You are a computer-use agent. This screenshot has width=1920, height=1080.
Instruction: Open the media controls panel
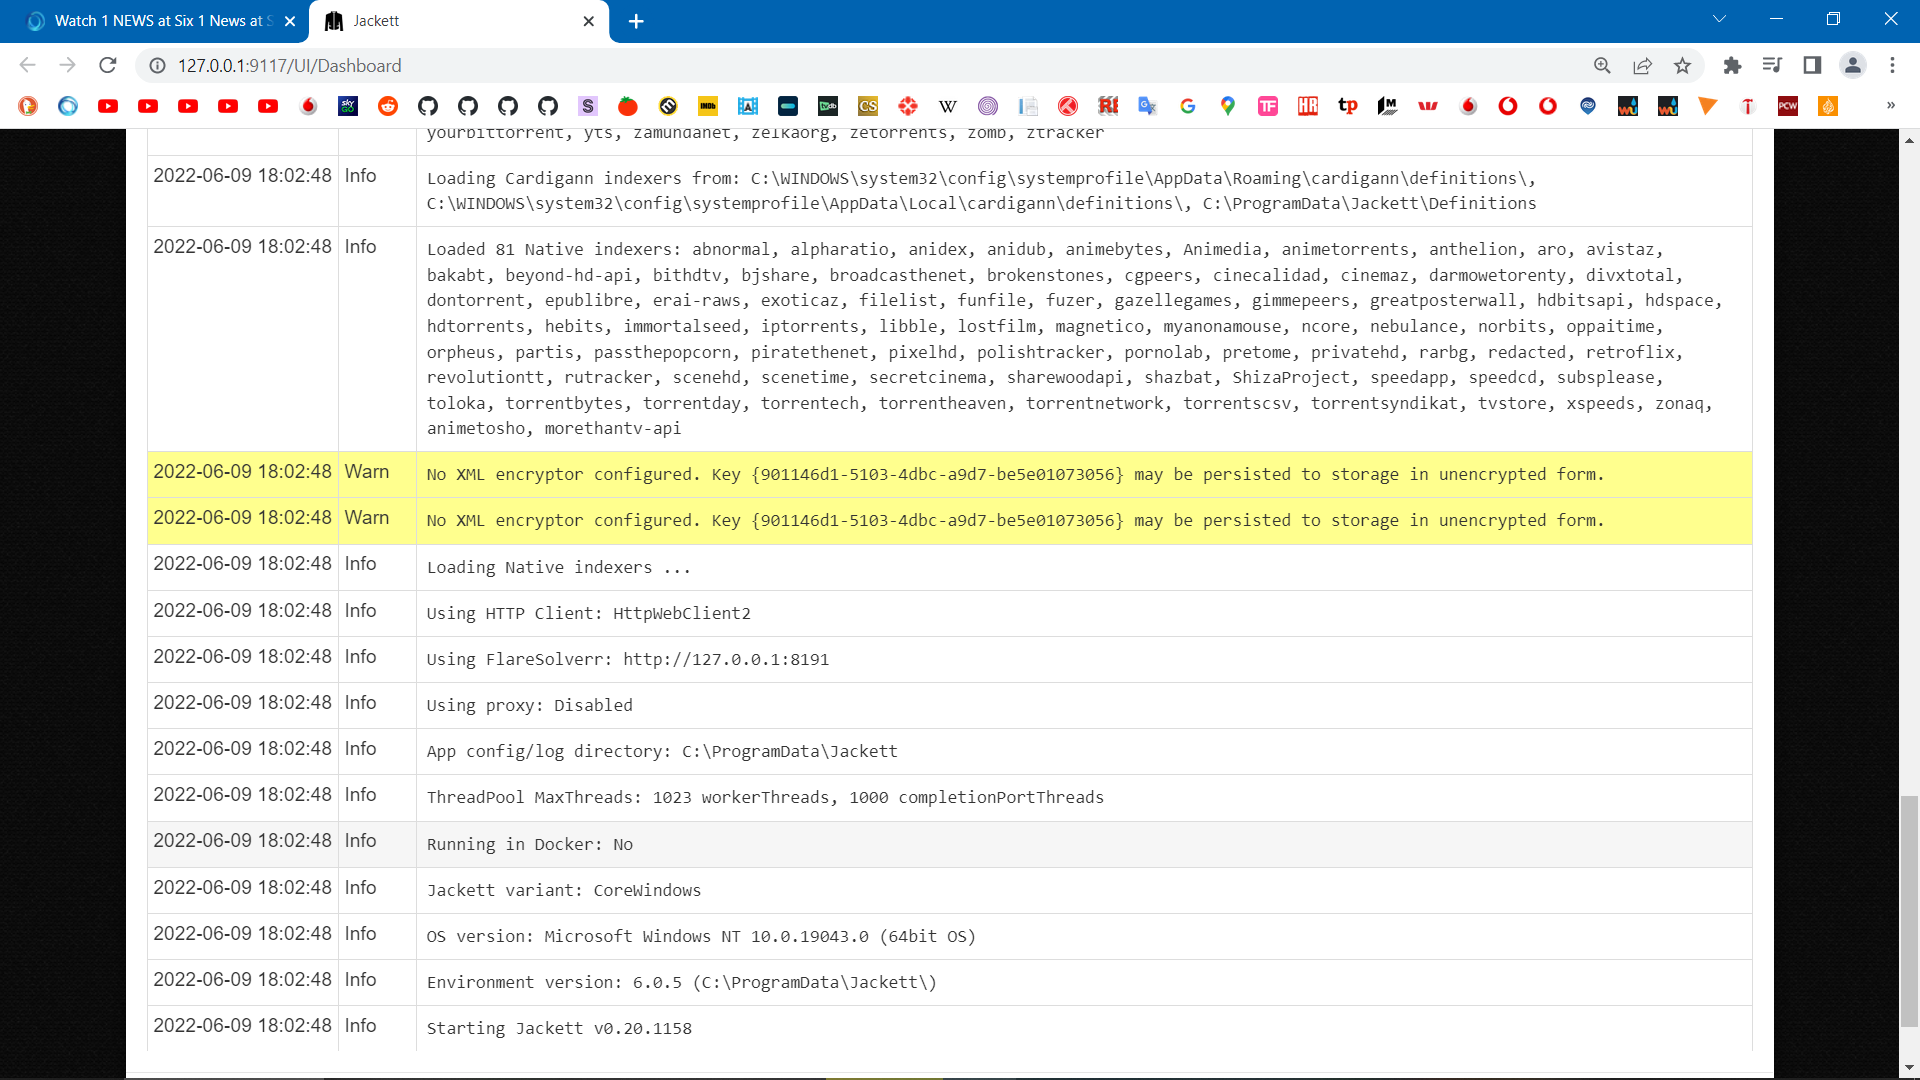point(1772,65)
